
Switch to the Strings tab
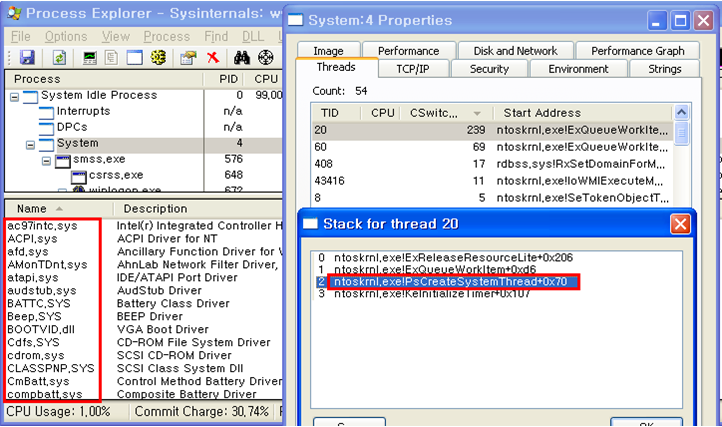click(x=664, y=69)
